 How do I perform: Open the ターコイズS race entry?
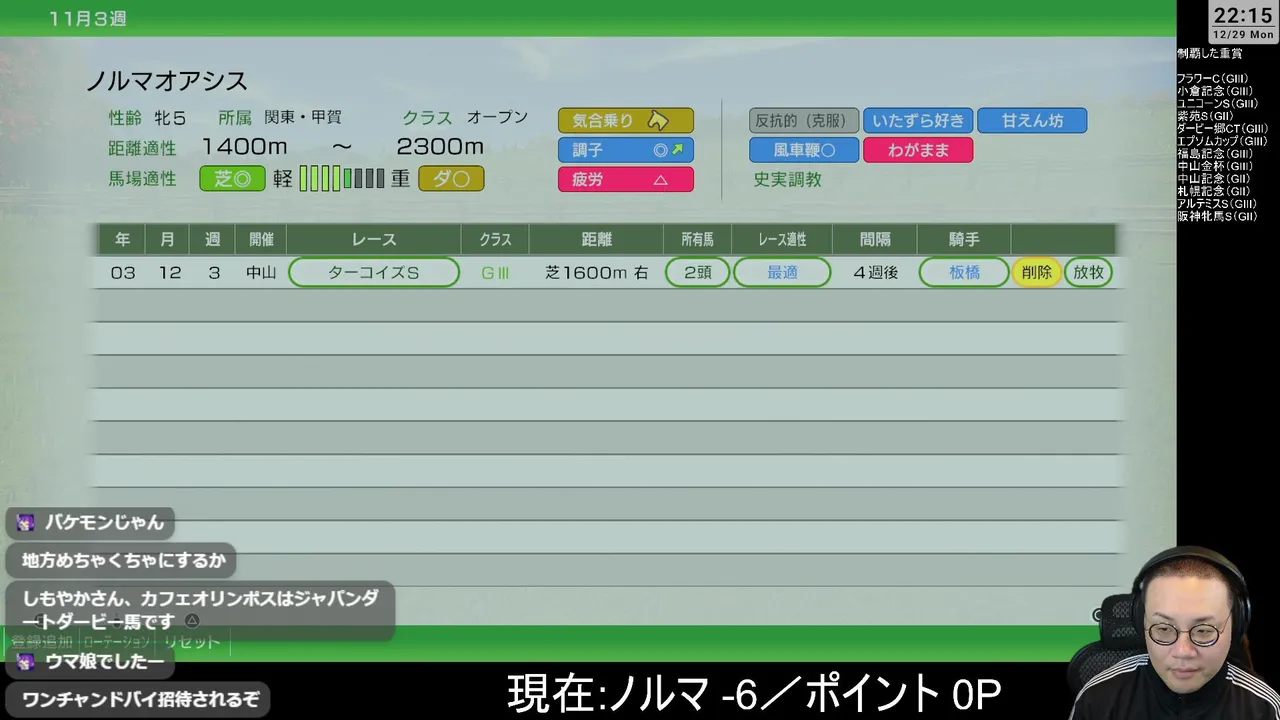(374, 272)
